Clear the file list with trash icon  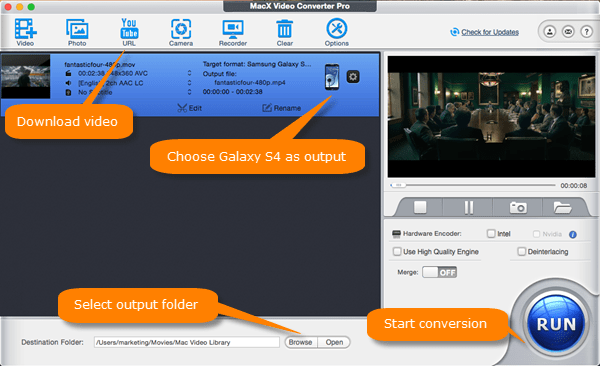point(285,32)
